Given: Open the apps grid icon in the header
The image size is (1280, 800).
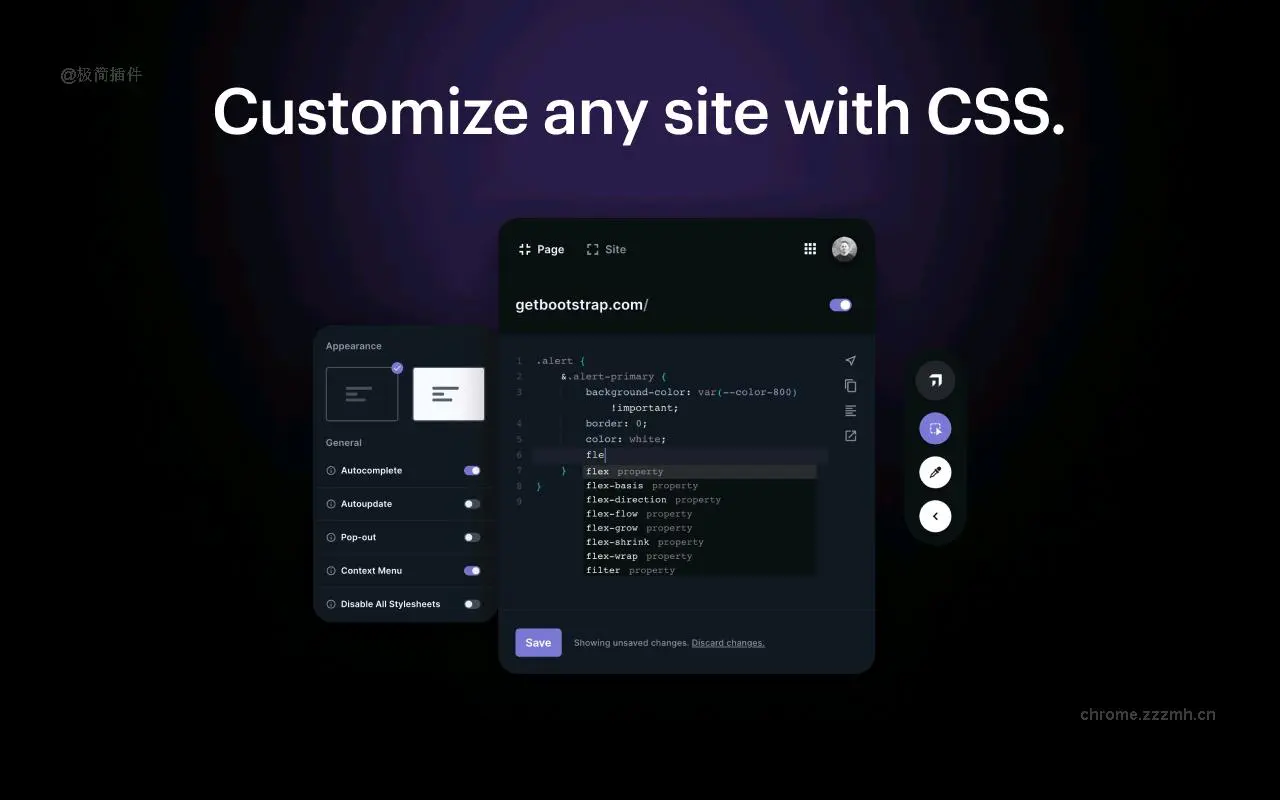Looking at the screenshot, I should pyautogui.click(x=810, y=248).
